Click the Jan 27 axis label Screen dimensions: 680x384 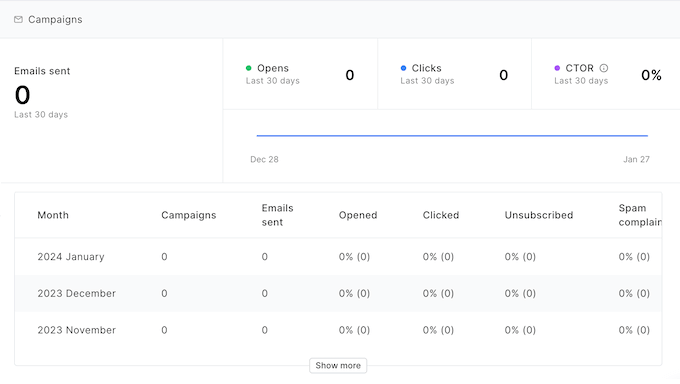pyautogui.click(x=636, y=159)
